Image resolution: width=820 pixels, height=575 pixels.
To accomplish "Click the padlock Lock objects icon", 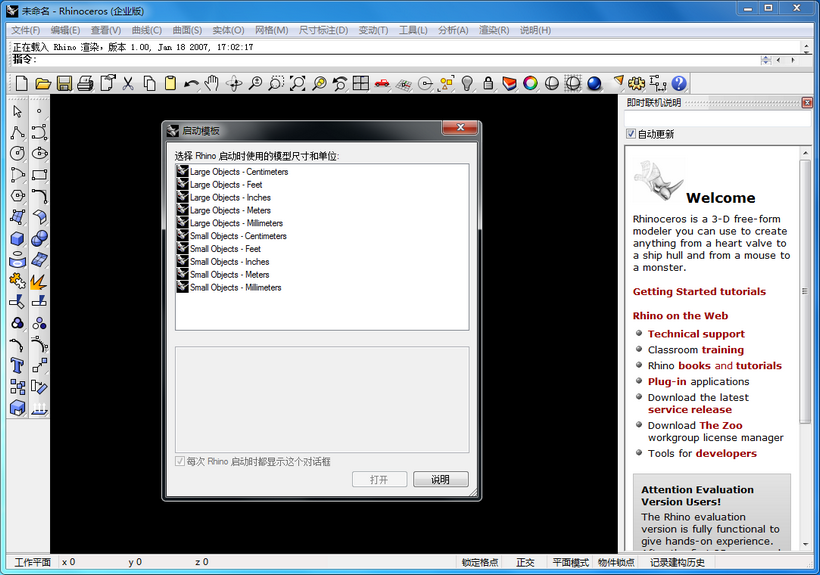I will [x=488, y=83].
